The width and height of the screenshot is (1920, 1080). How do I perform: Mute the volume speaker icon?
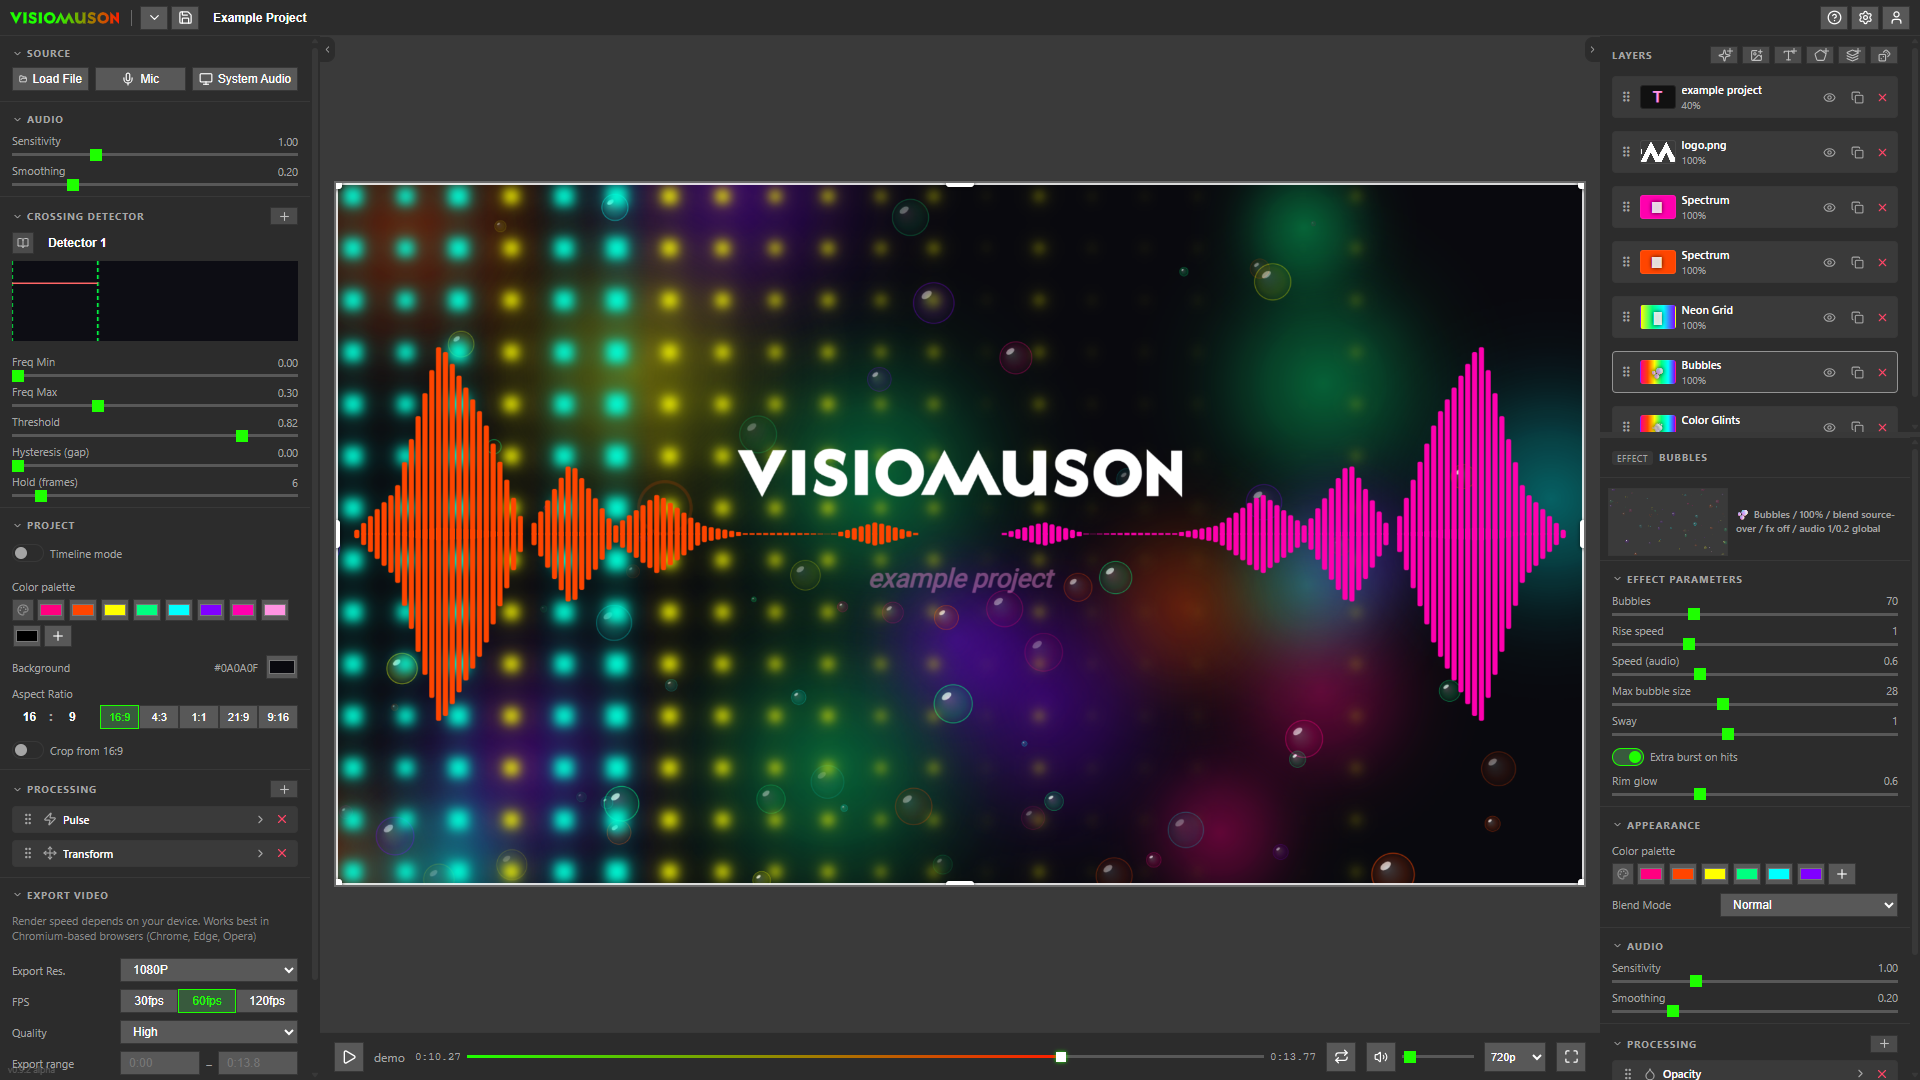[x=1381, y=1057]
